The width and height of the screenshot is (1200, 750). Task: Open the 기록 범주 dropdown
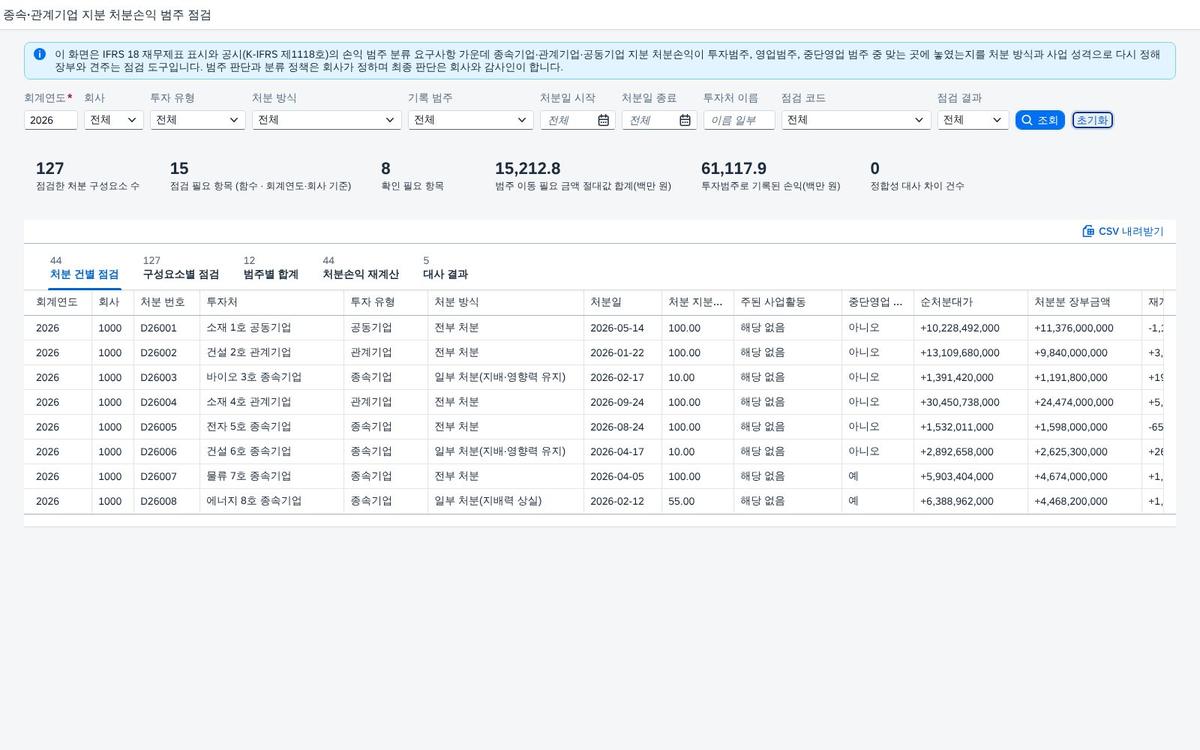pyautogui.click(x=471, y=120)
